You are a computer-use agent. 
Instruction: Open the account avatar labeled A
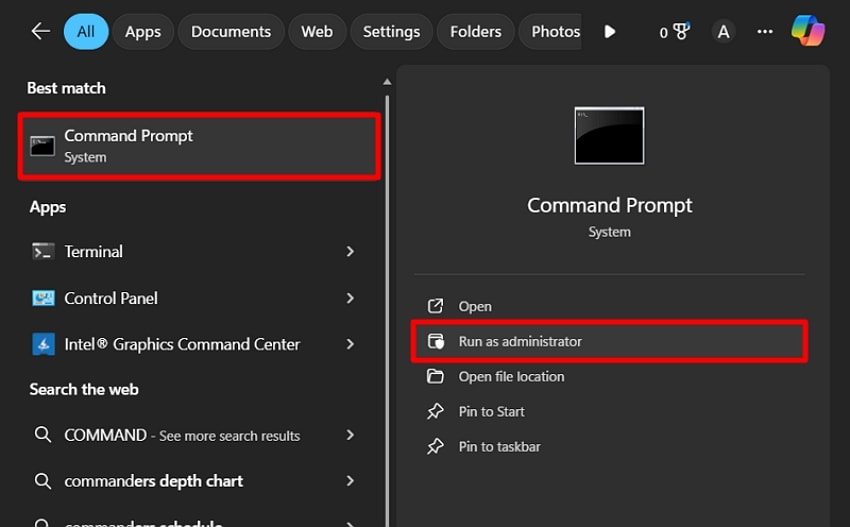click(723, 31)
